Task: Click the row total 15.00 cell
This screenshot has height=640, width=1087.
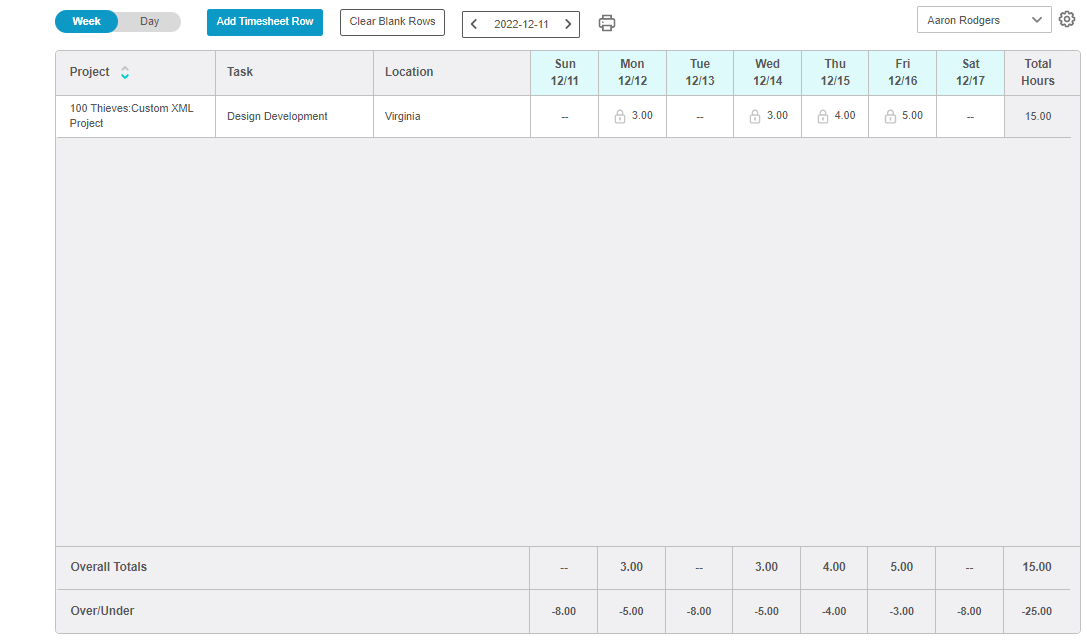Action: [1038, 116]
